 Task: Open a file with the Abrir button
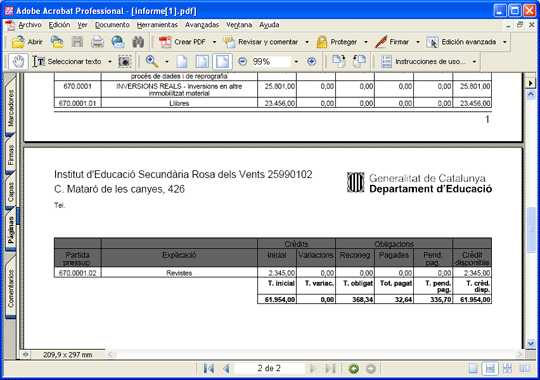point(27,42)
